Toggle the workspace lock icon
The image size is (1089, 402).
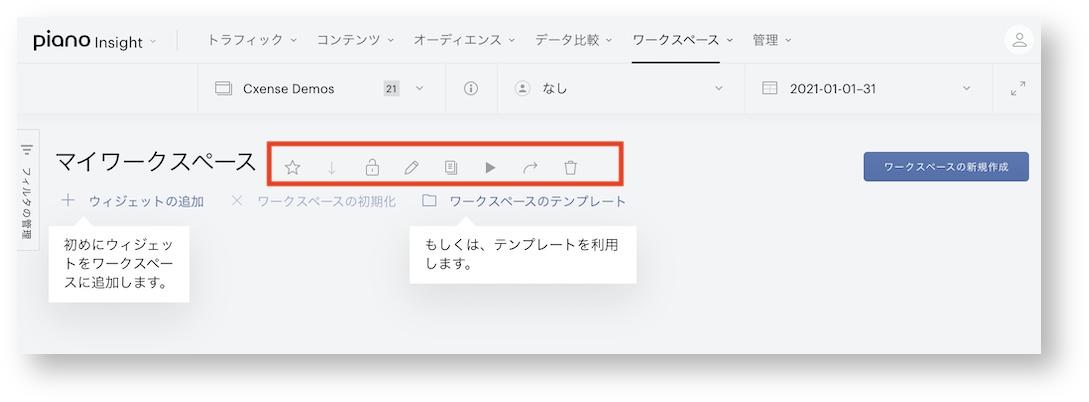[372, 167]
